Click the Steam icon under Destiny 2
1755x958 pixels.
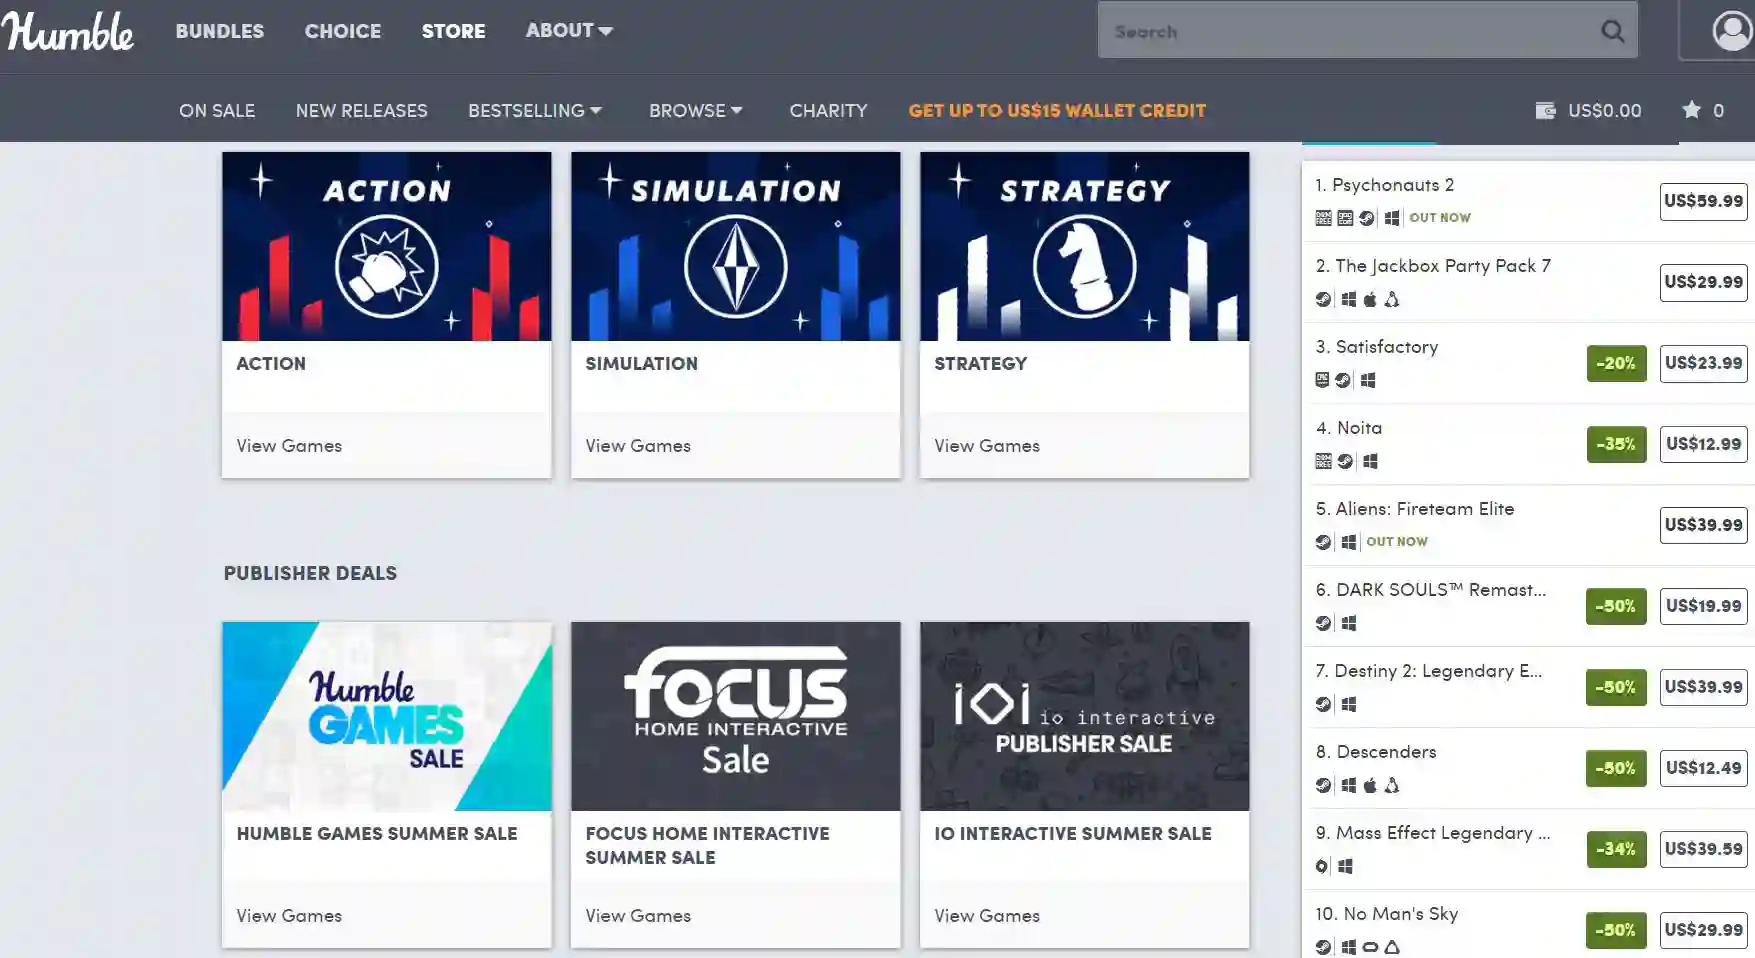[x=1323, y=704]
